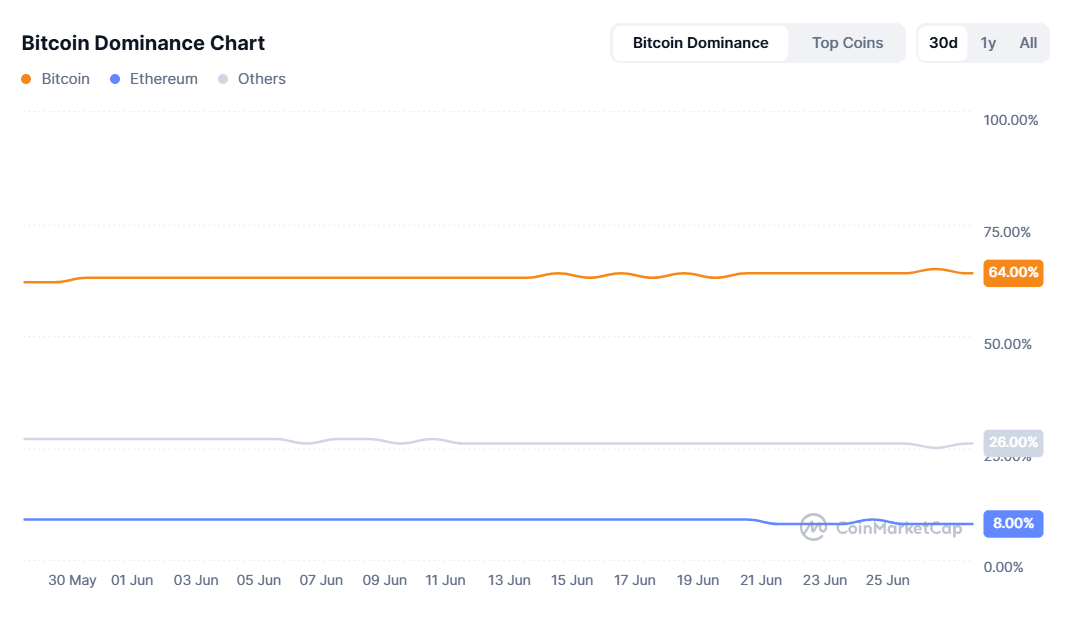Switch to the Top Coins tab

click(x=847, y=43)
